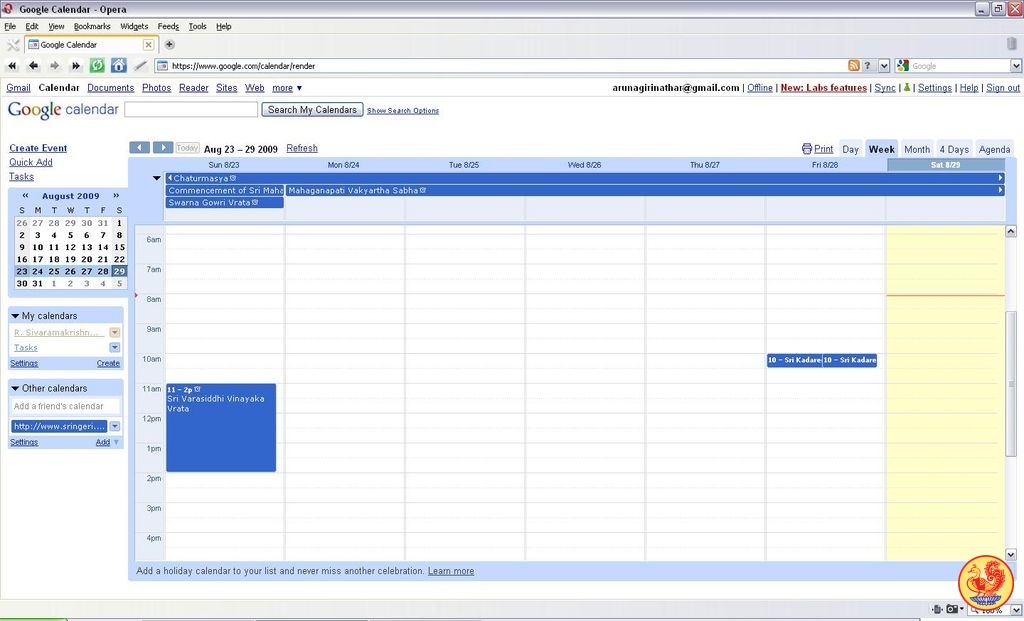Open Sri Varasiddhi Vinayaka Vrata event
Screen dimensions: 1024x621
tap(221, 427)
